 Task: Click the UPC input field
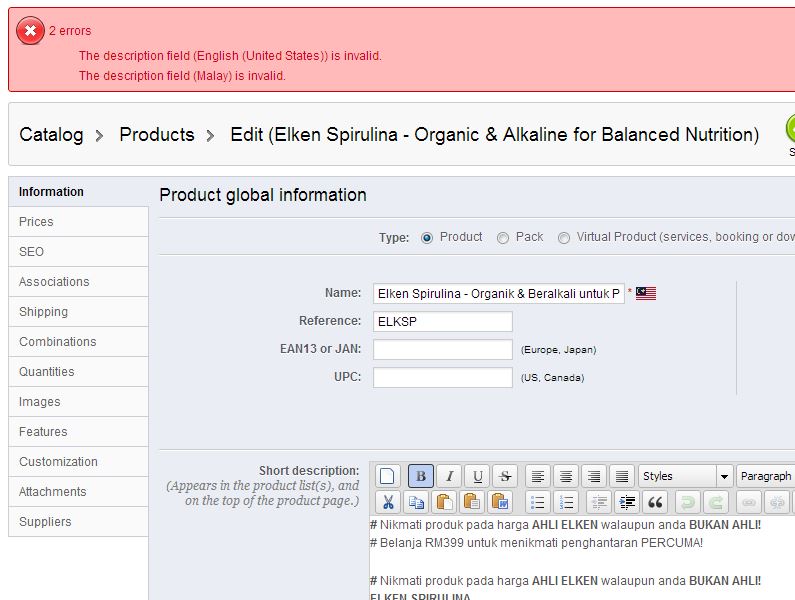point(443,377)
